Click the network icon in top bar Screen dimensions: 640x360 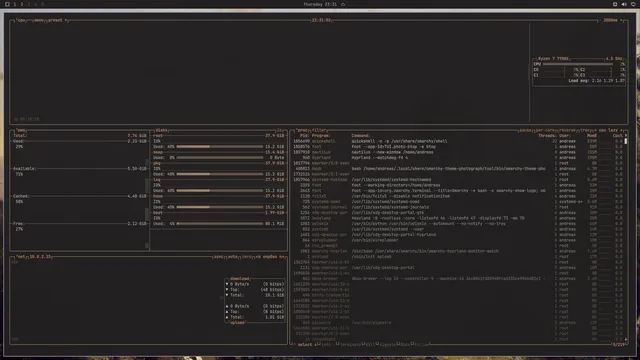(x=615, y=4)
